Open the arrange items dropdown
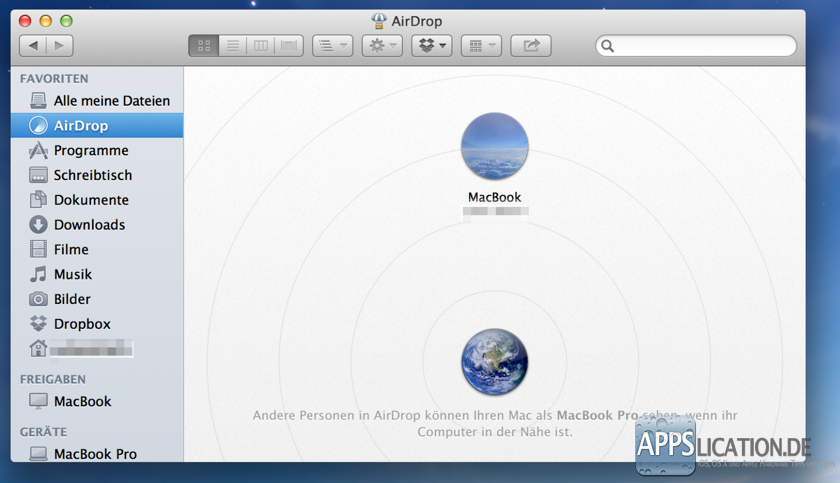This screenshot has width=840, height=483. [333, 46]
